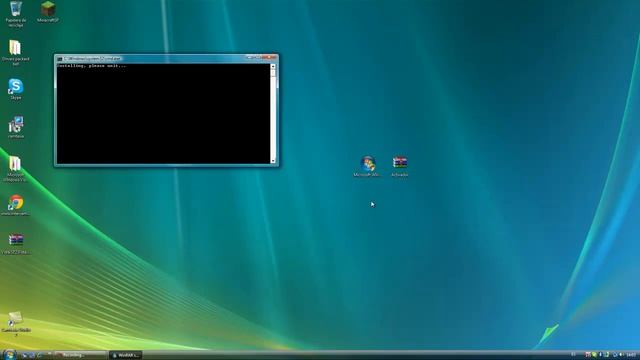The height and width of the screenshot is (360, 640).
Task: Click the "Installing, please wait..." text in the console
Action: 91,66
